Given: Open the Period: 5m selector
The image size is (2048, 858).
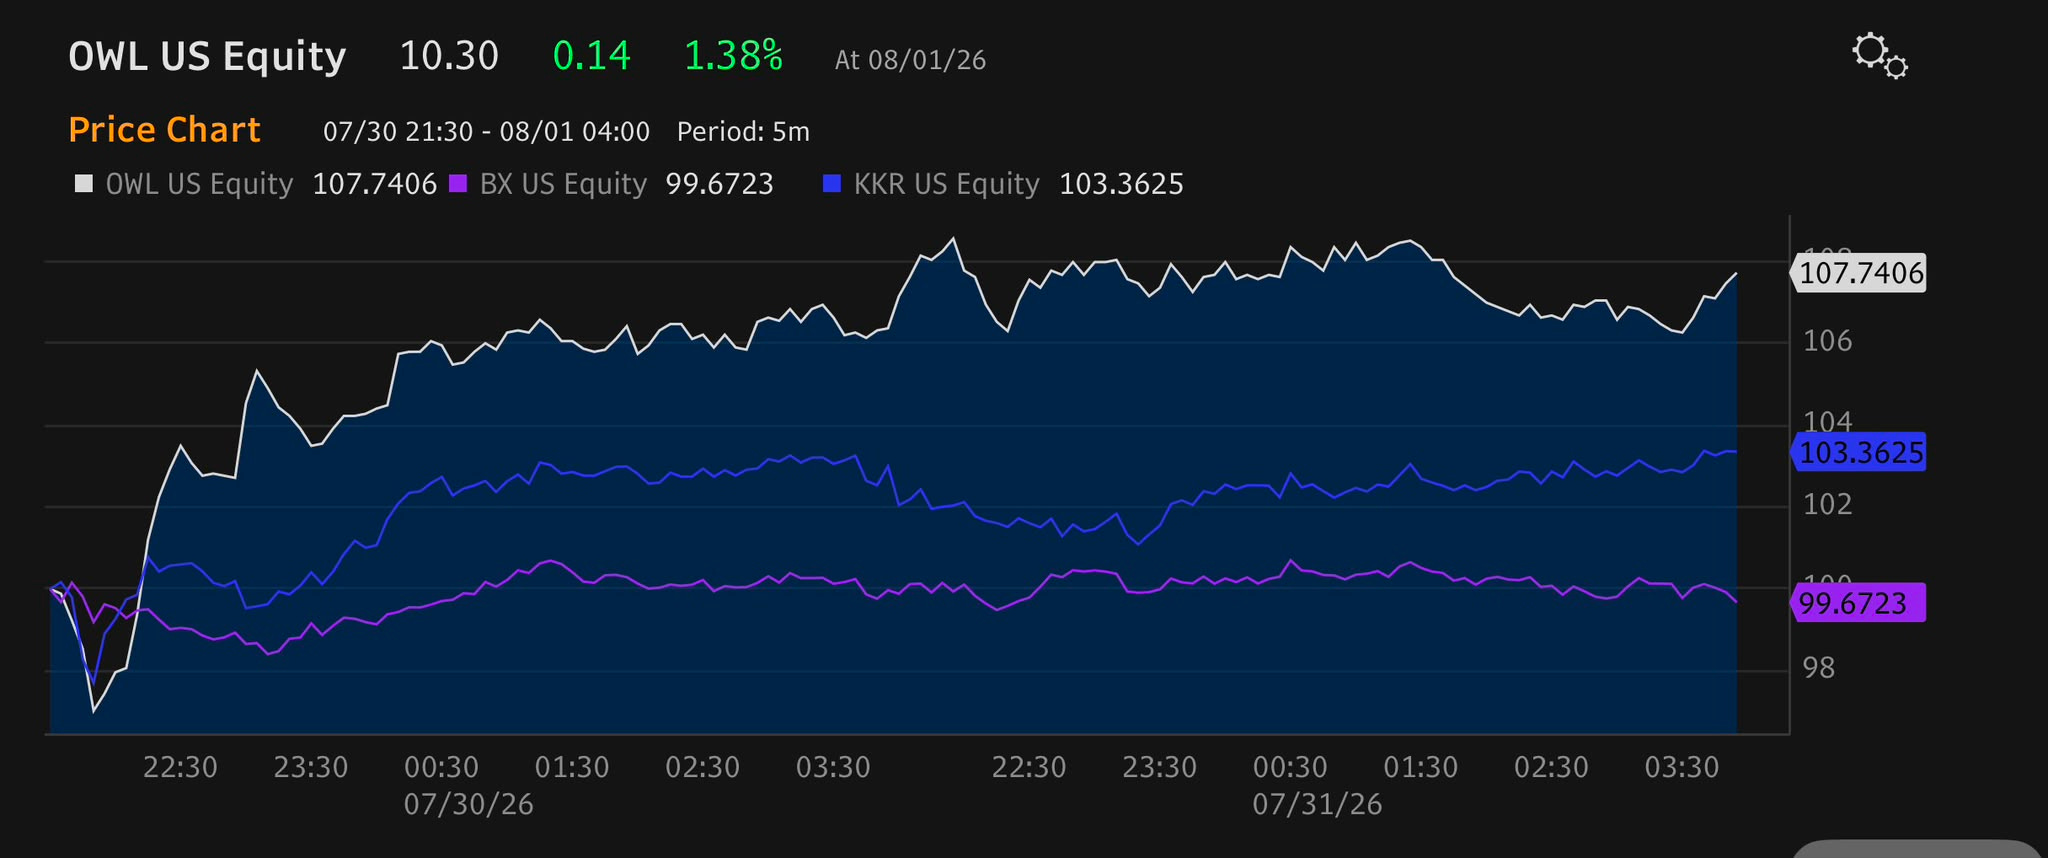Looking at the screenshot, I should coord(743,132).
